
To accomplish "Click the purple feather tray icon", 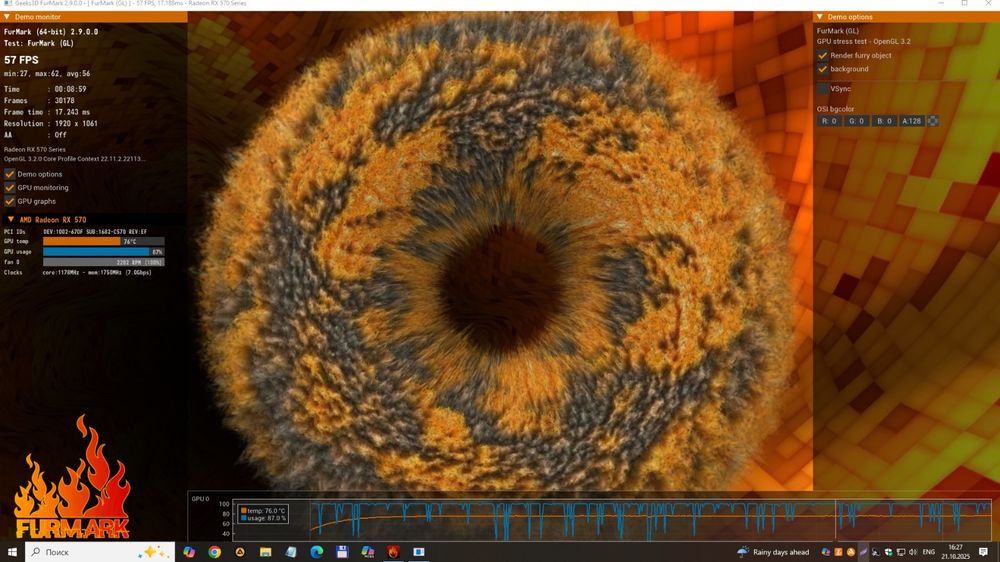I will pyautogui.click(x=863, y=552).
